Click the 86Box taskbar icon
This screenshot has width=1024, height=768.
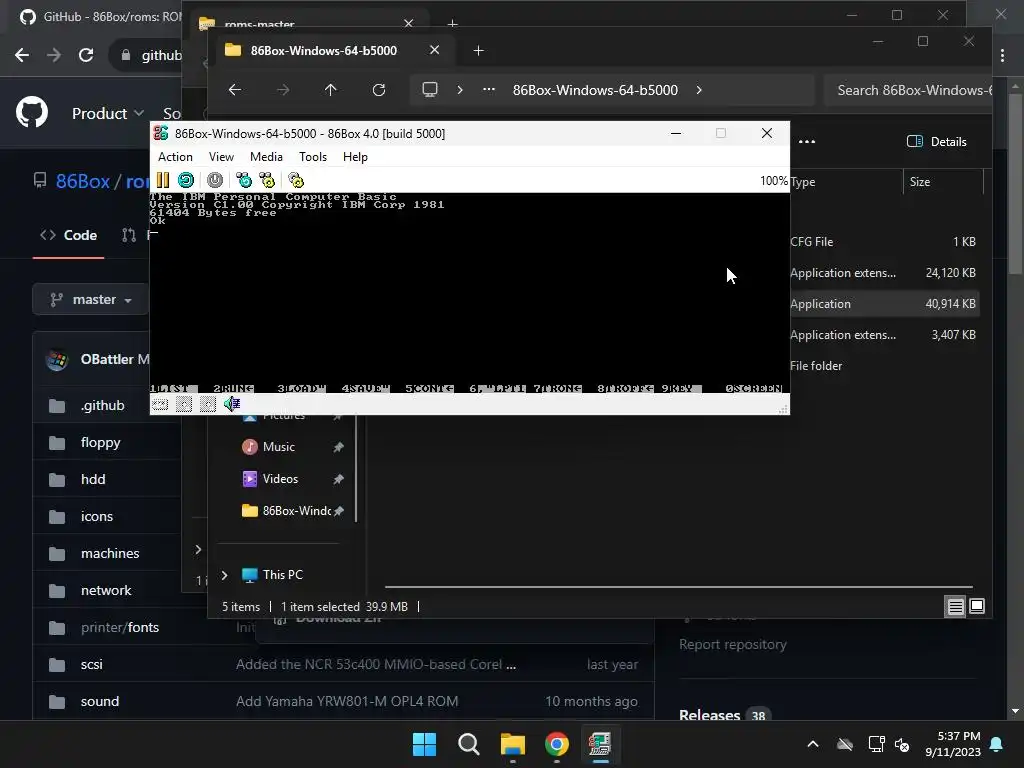click(600, 744)
